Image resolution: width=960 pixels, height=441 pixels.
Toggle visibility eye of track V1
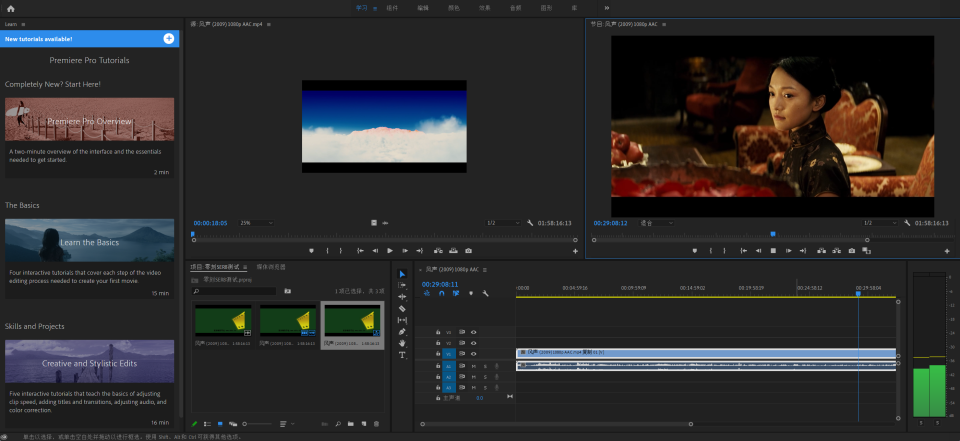click(x=474, y=353)
